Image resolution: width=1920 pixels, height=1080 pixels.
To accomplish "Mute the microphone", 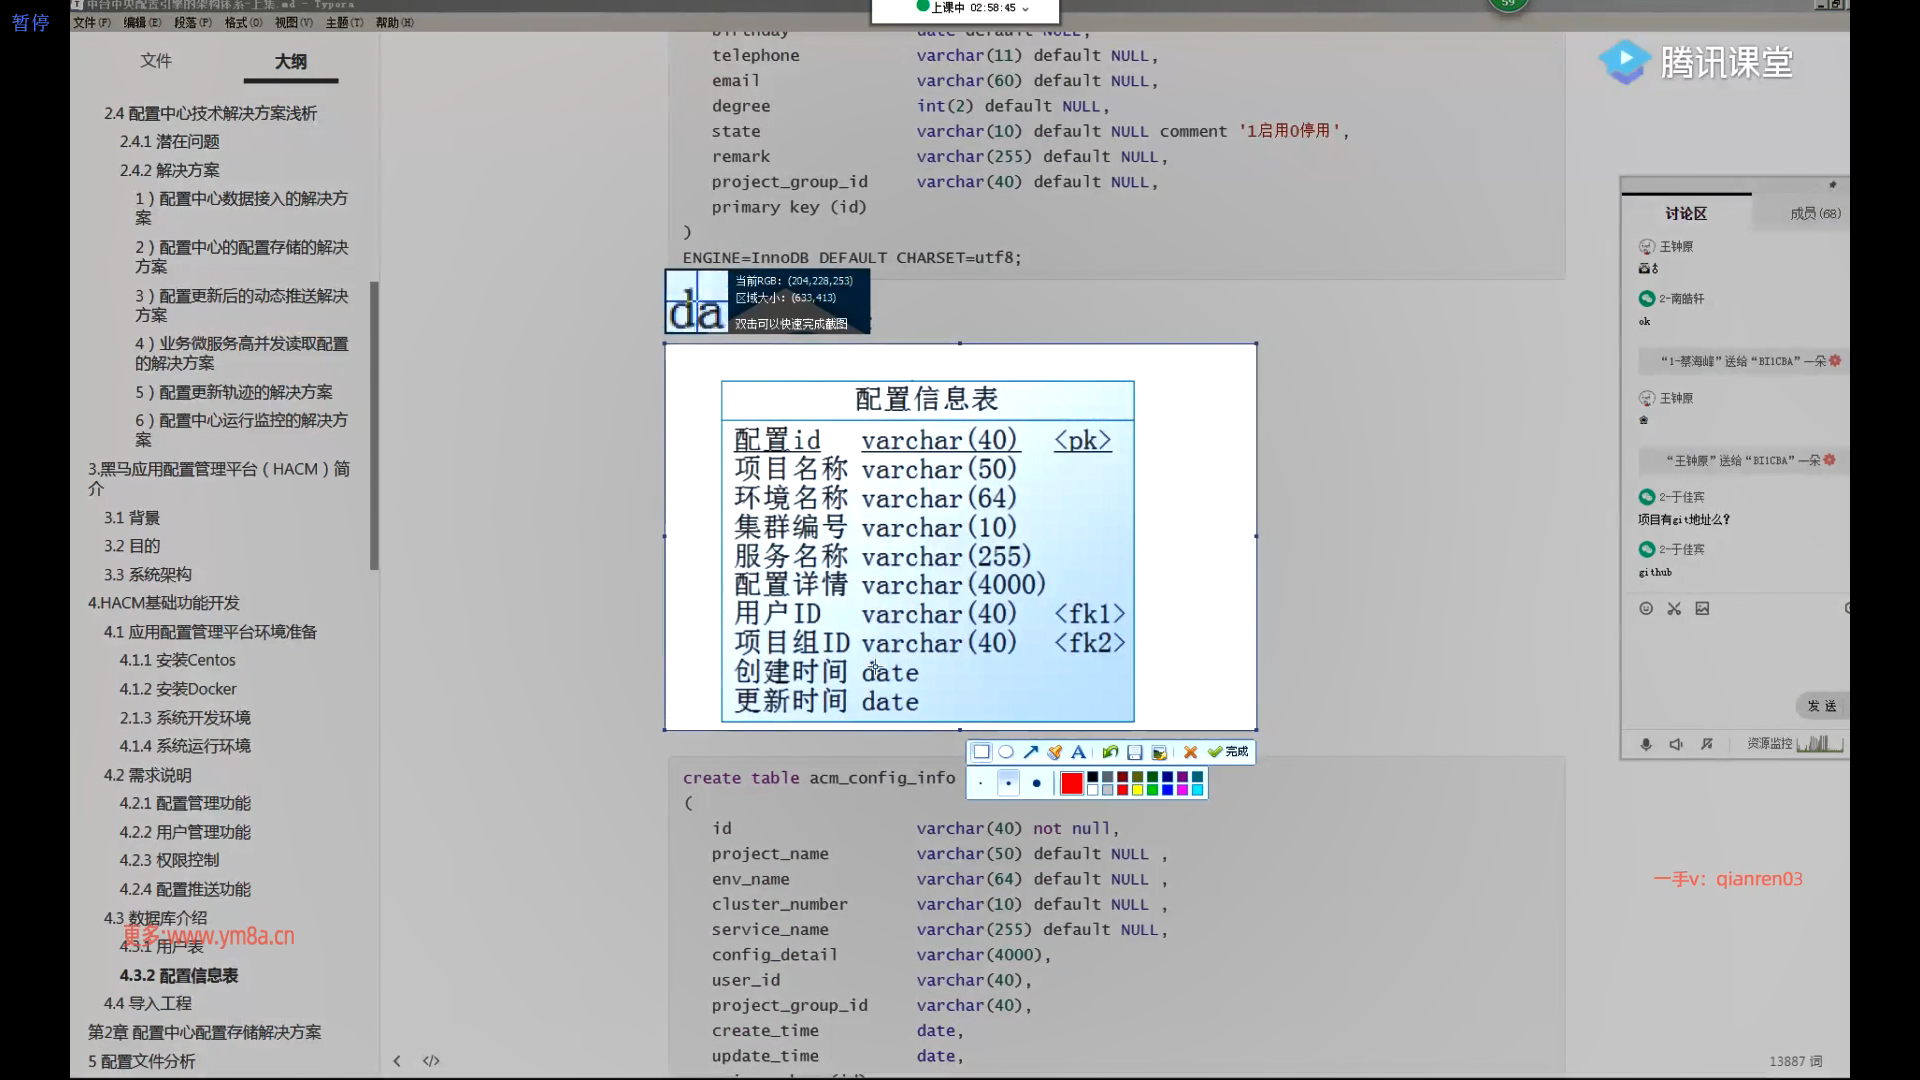I will click(x=1646, y=745).
